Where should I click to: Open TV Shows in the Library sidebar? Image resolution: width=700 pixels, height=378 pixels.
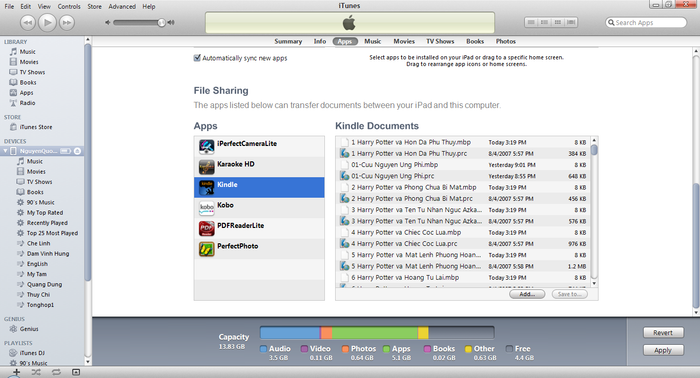pyautogui.click(x=27, y=72)
